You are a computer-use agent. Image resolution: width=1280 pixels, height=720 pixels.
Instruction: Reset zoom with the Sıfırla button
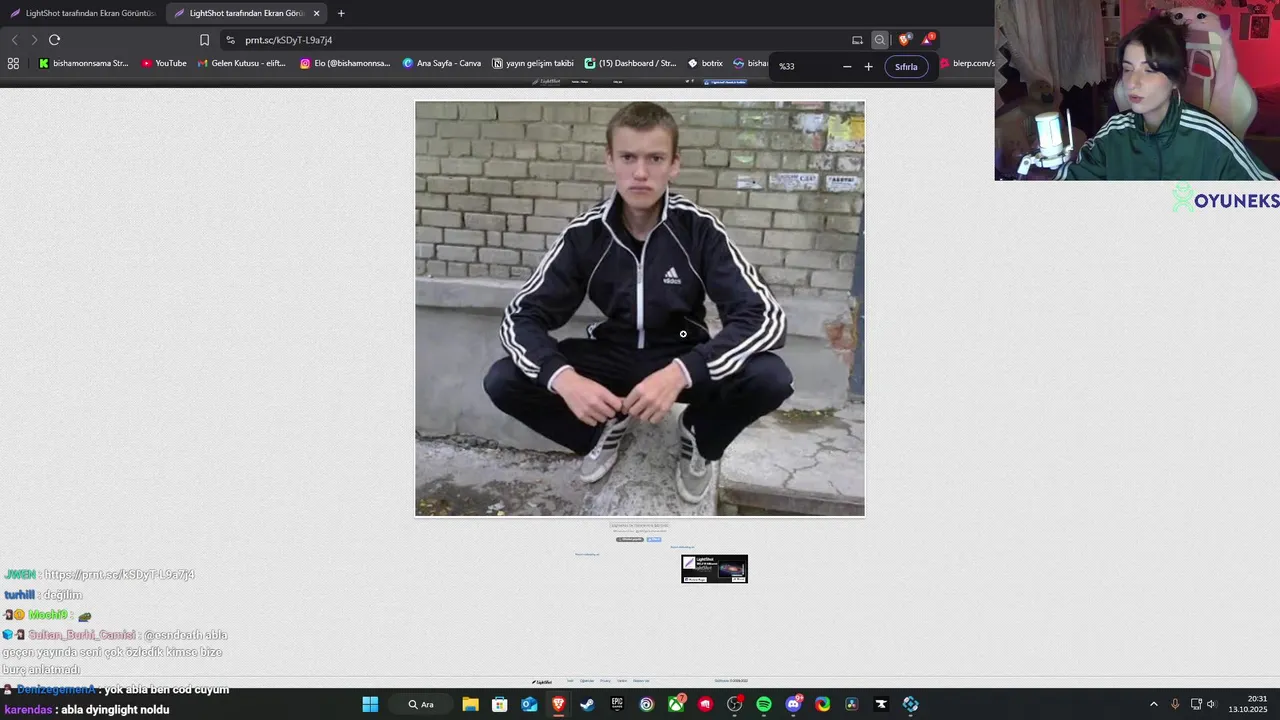pos(906,66)
